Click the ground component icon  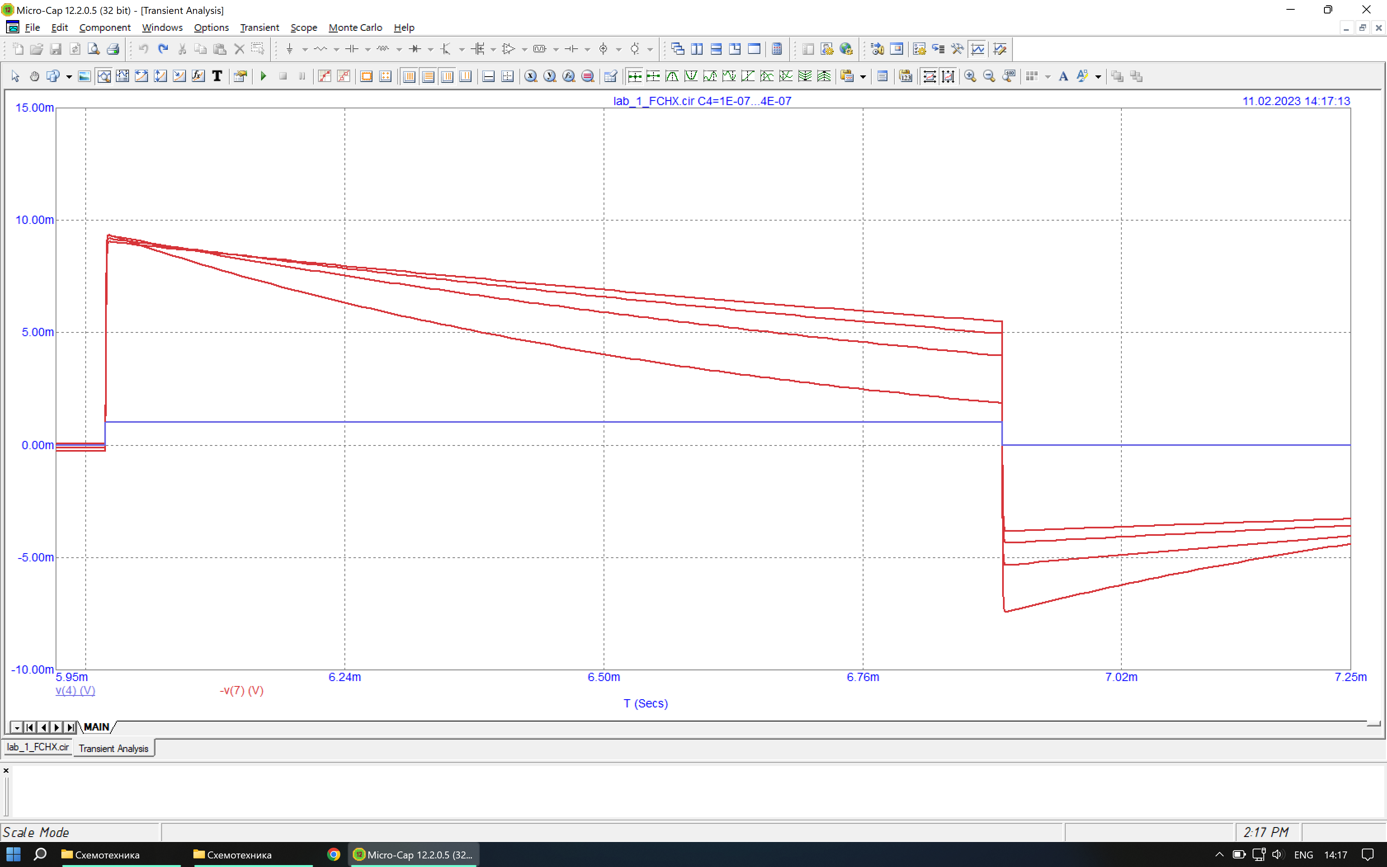[290, 49]
